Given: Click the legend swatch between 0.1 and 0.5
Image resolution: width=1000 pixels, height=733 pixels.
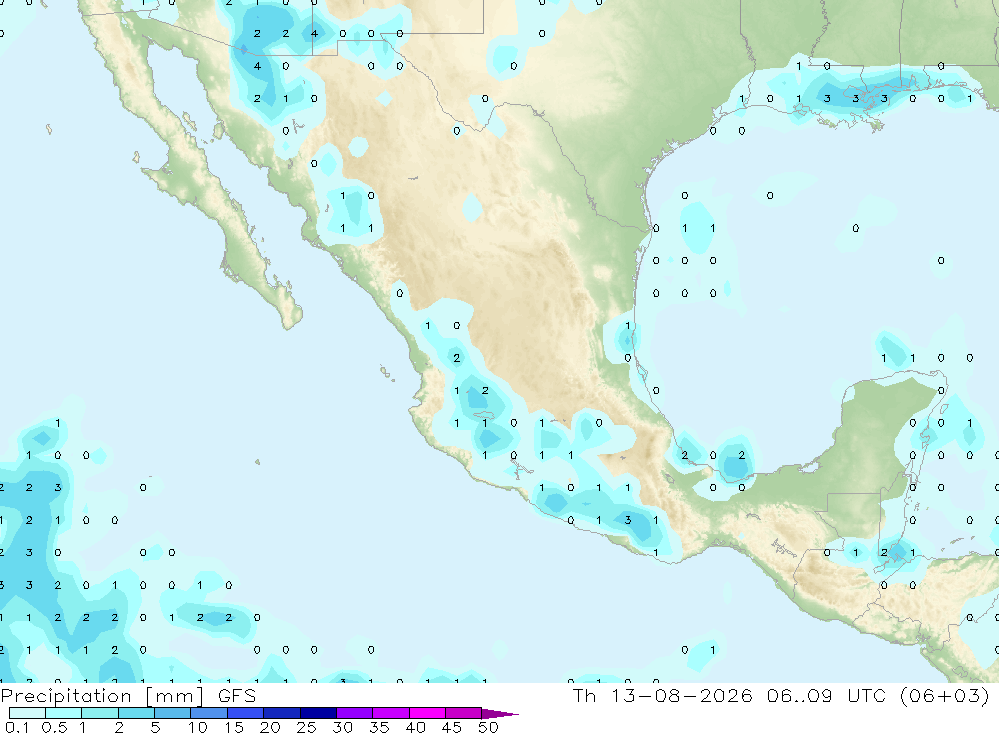Looking at the screenshot, I should point(27,713).
